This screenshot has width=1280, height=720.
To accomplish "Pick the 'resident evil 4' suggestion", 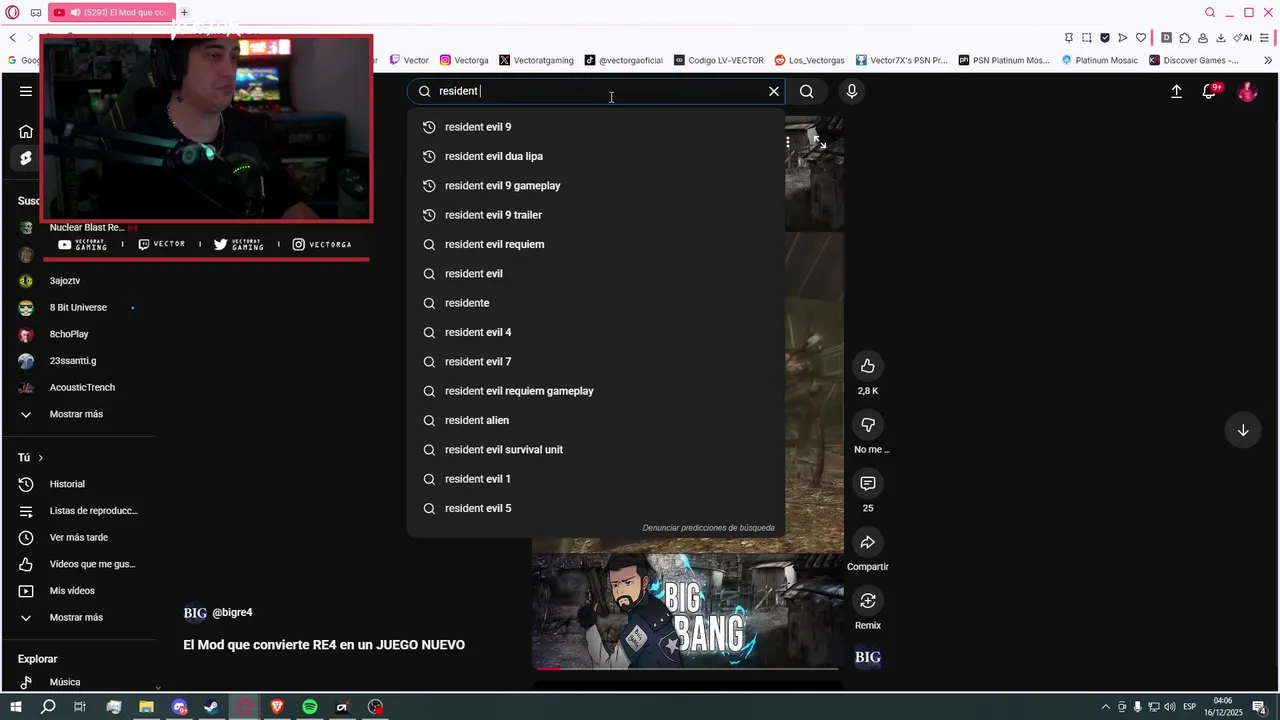I will click(x=595, y=332).
